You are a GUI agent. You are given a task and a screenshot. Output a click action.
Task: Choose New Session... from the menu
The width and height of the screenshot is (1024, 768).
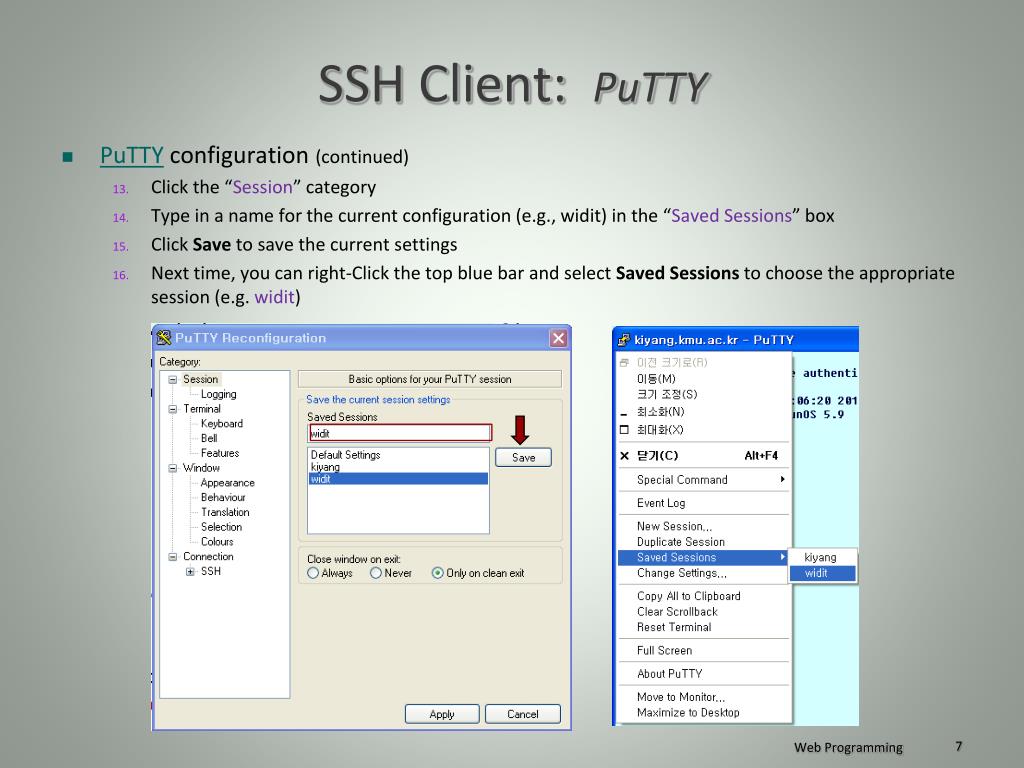click(x=703, y=526)
